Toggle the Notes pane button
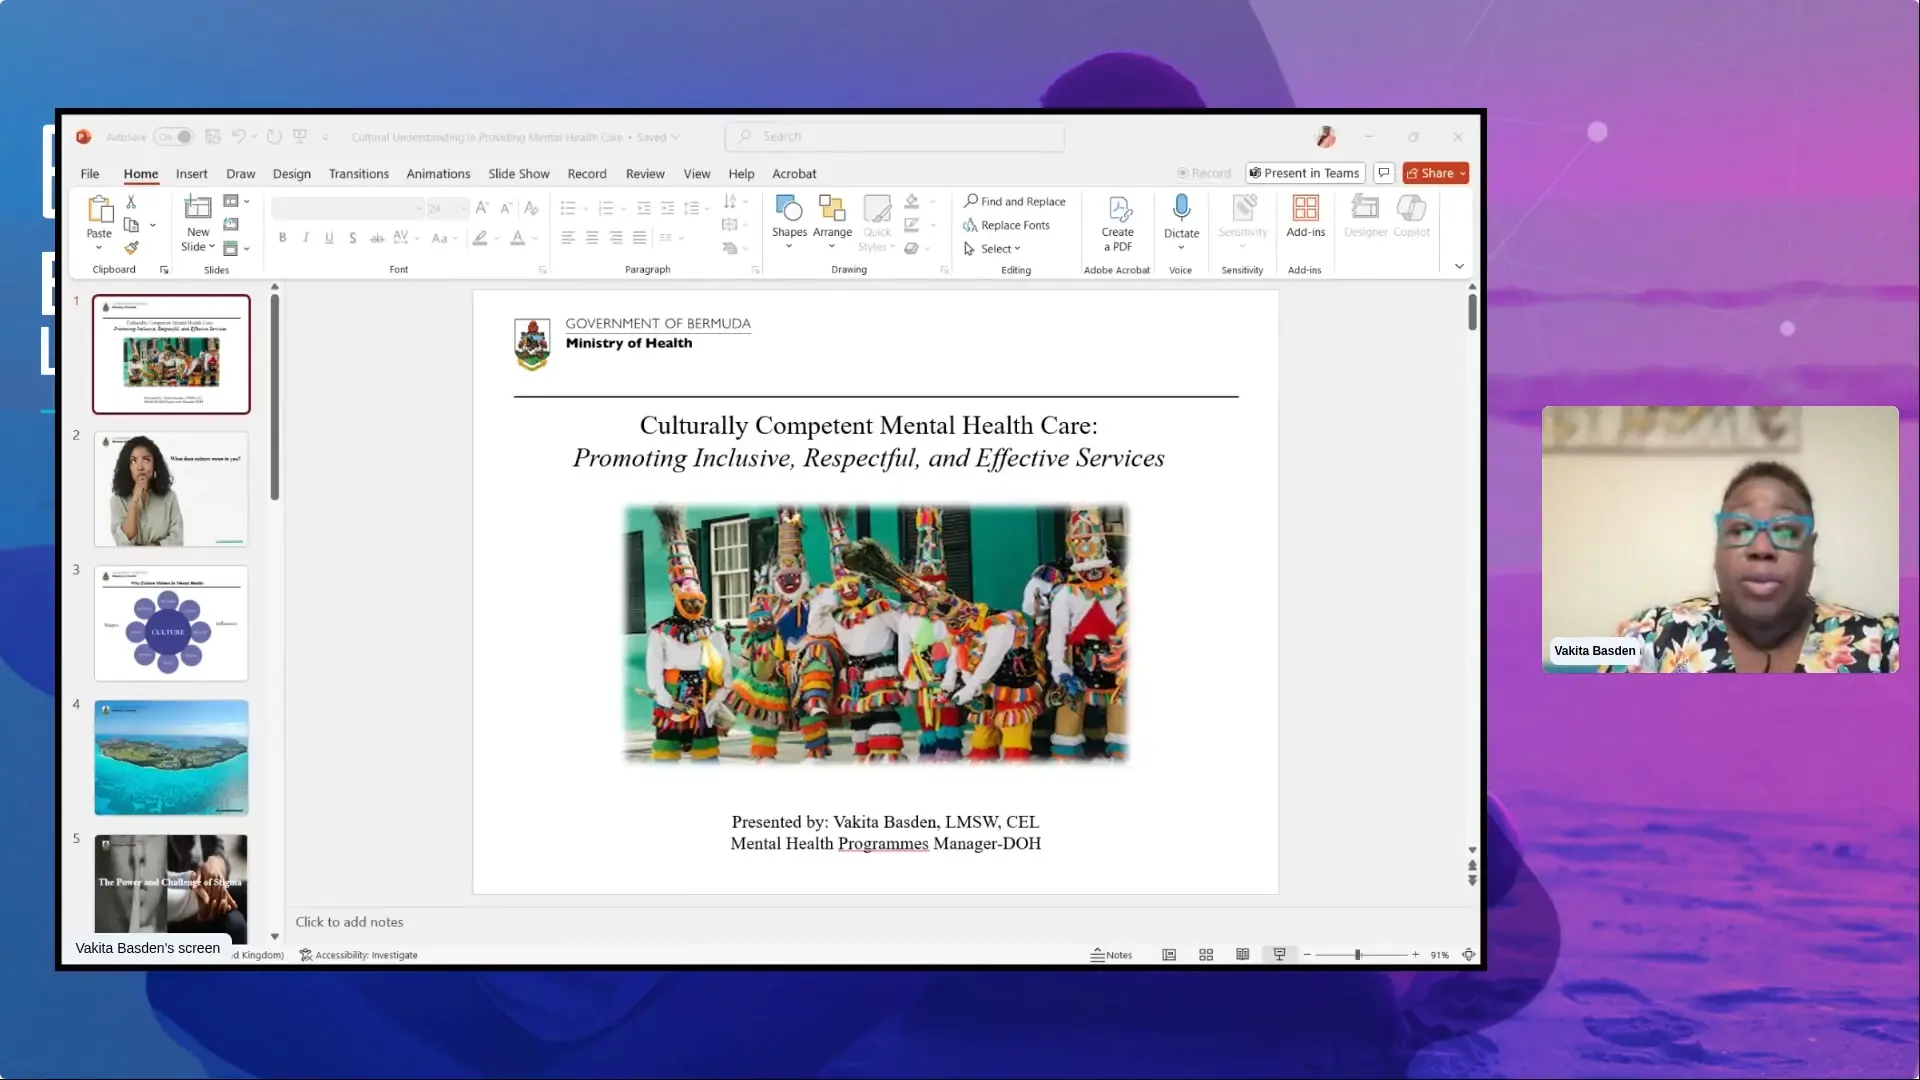 coord(1111,955)
